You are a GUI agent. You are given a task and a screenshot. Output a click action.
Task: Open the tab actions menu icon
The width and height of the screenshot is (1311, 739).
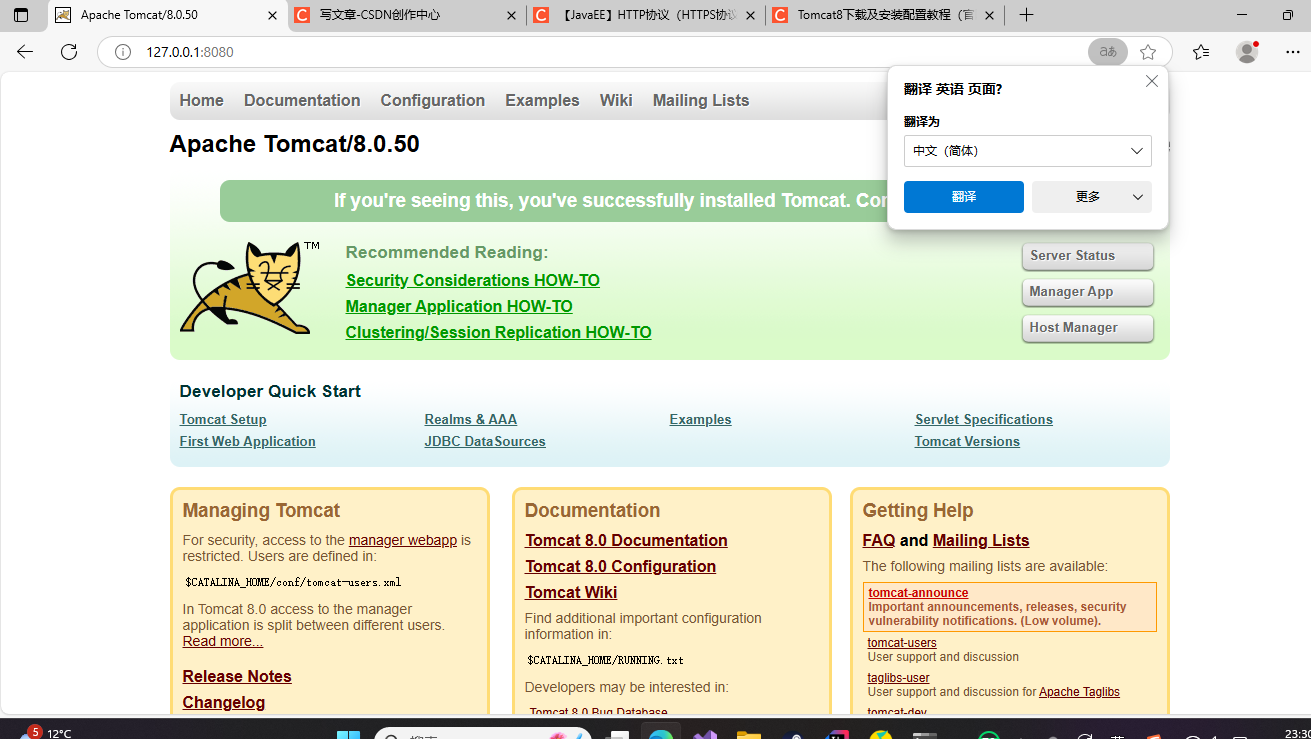click(x=21, y=15)
